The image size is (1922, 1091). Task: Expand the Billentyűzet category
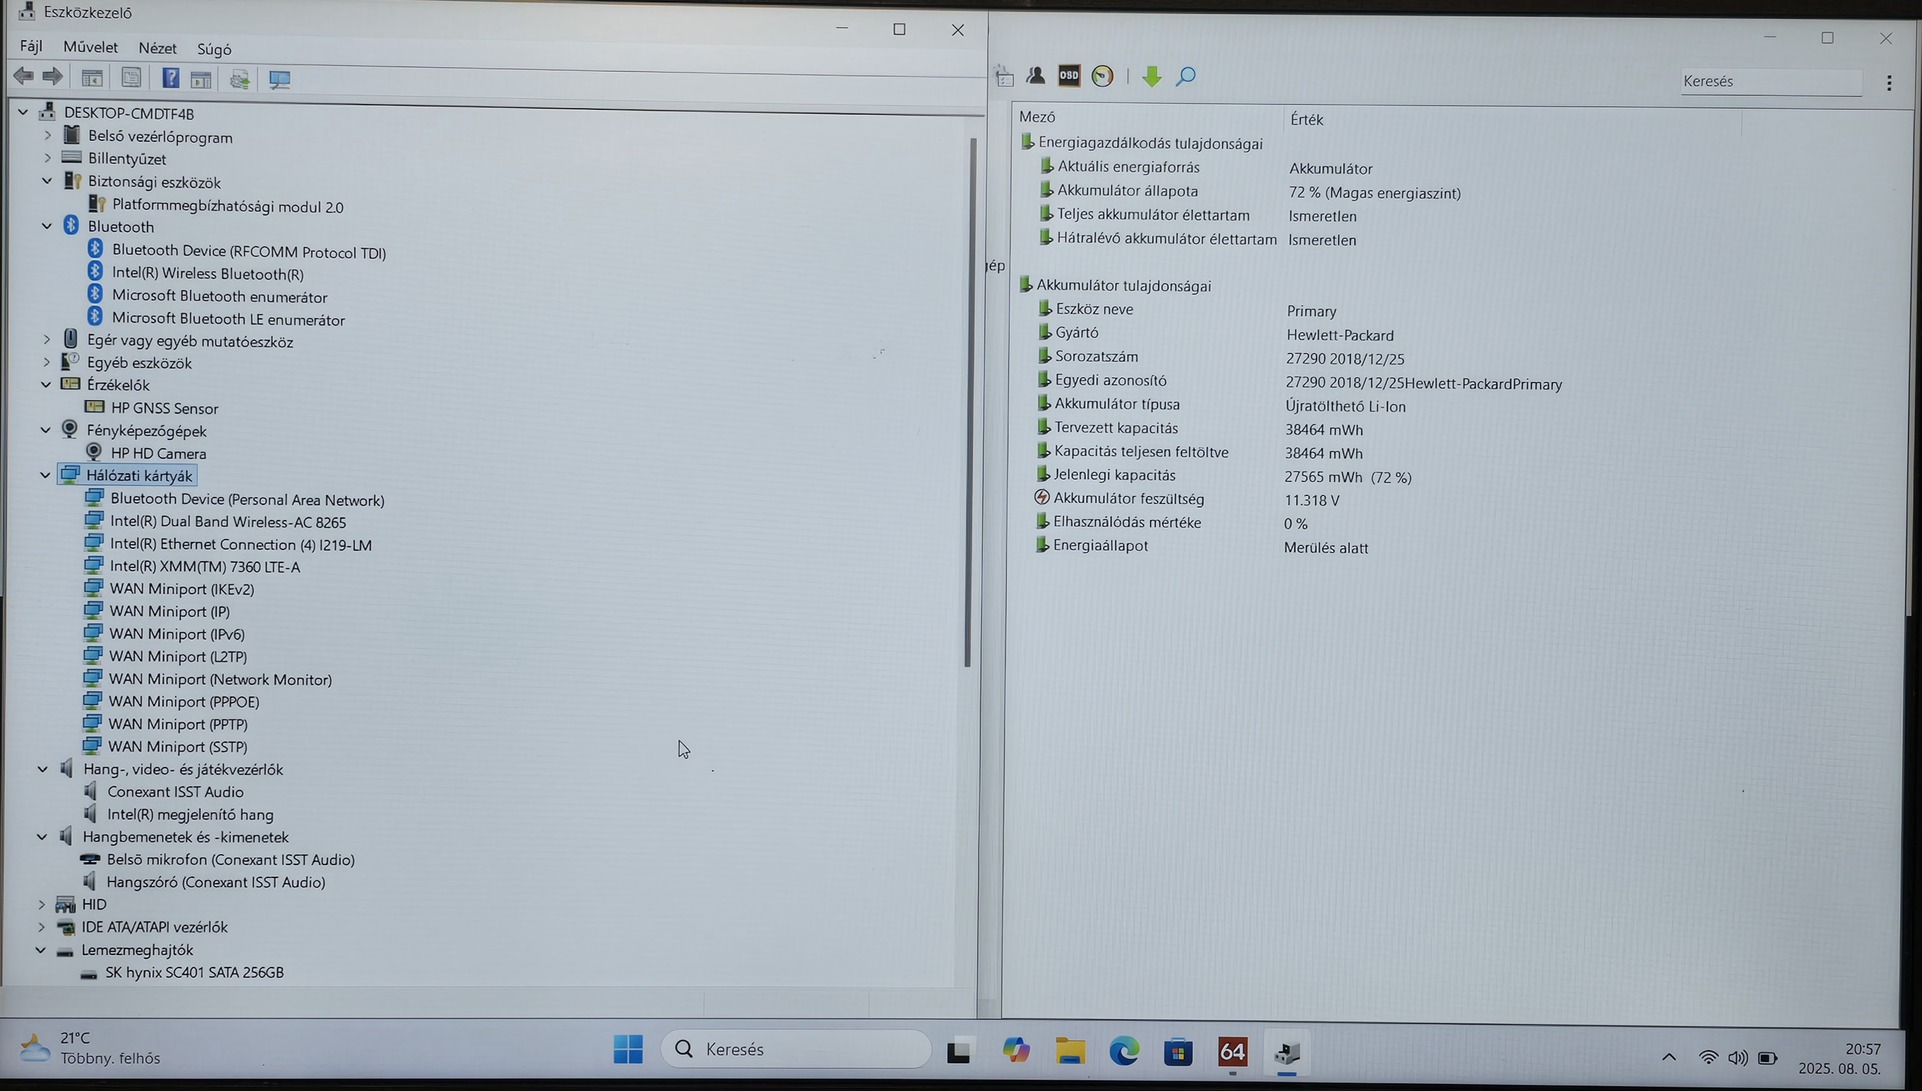click(x=46, y=158)
